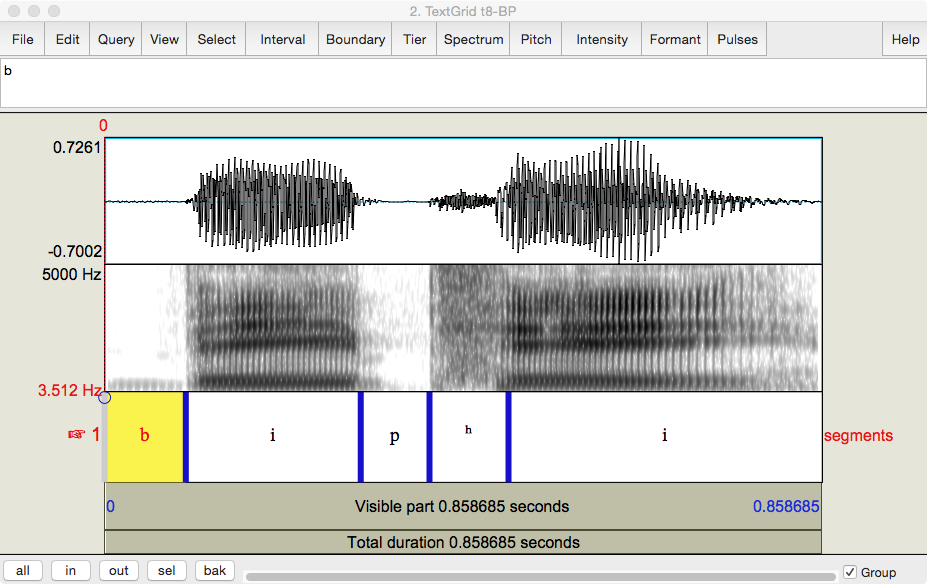
Task: Select the first 'i' interval
Action: coord(273,437)
